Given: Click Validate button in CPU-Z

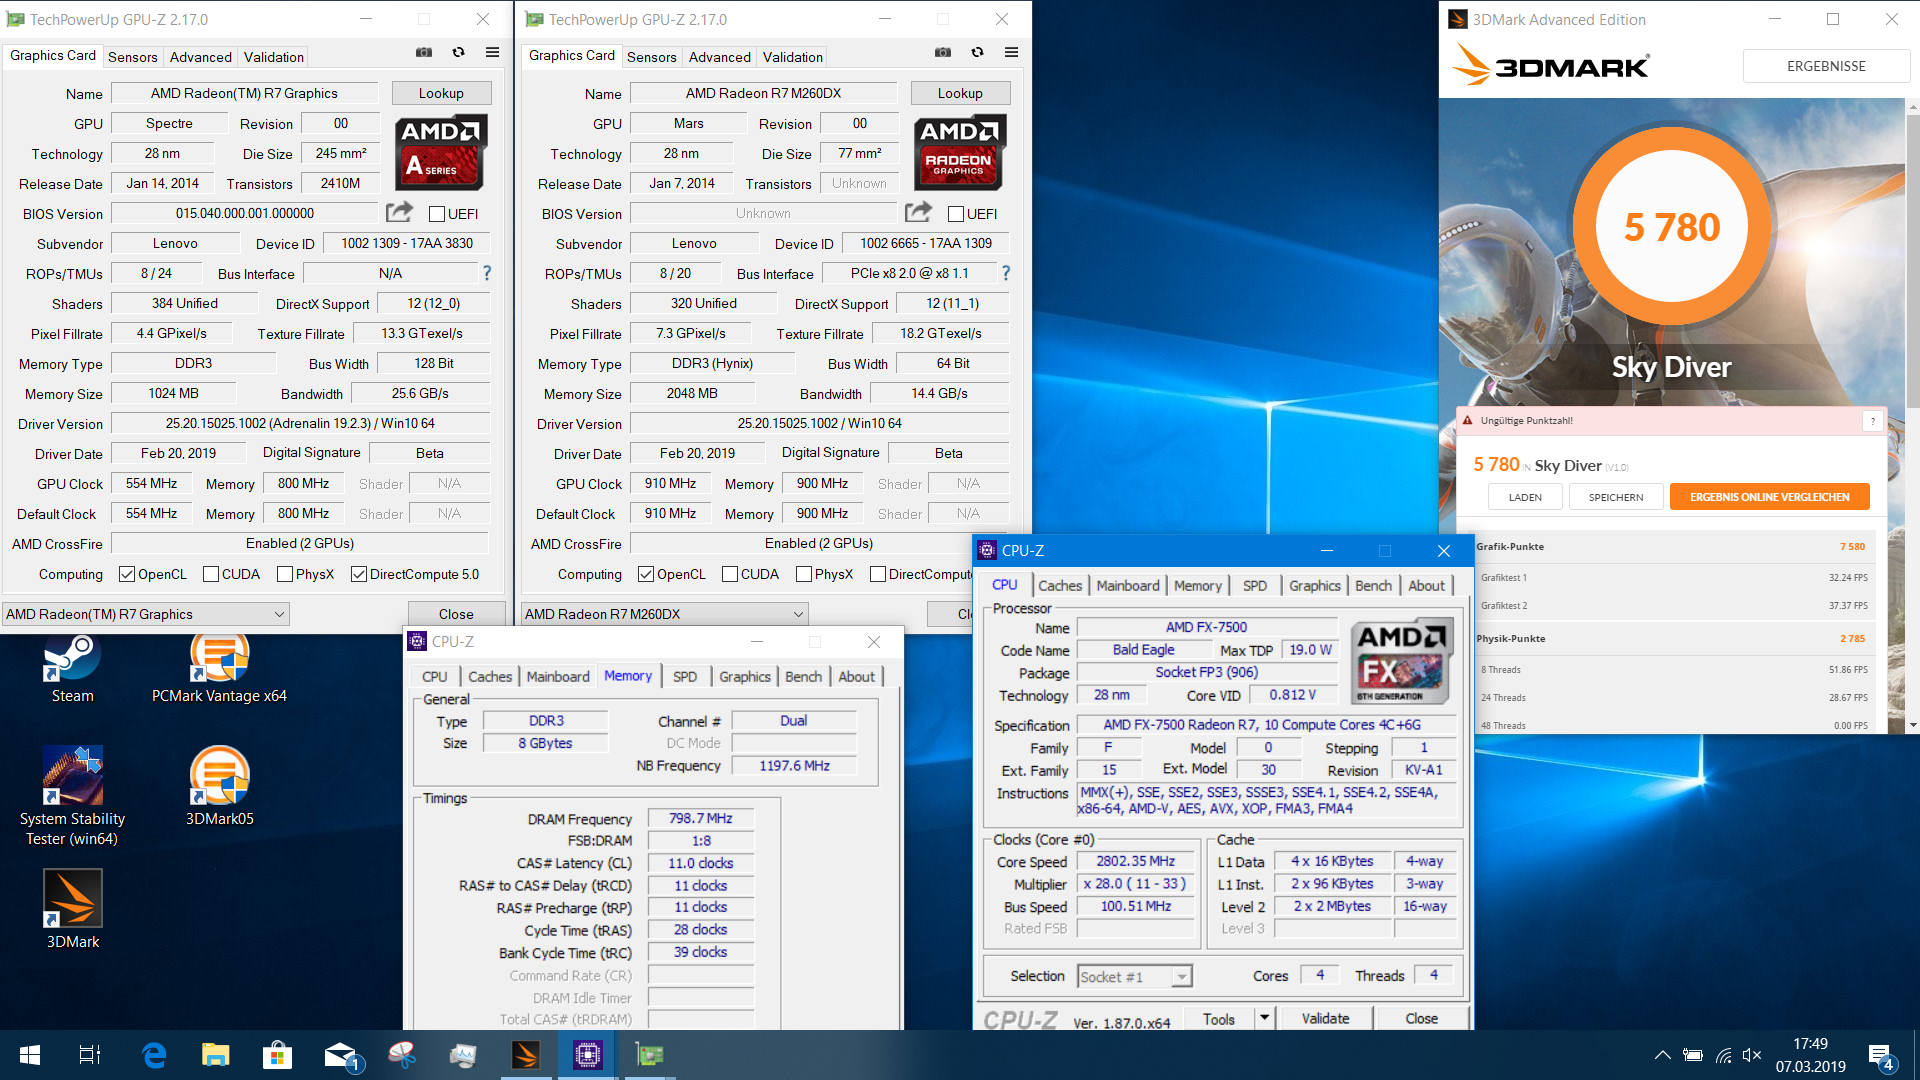Looking at the screenshot, I should coord(1325,1018).
